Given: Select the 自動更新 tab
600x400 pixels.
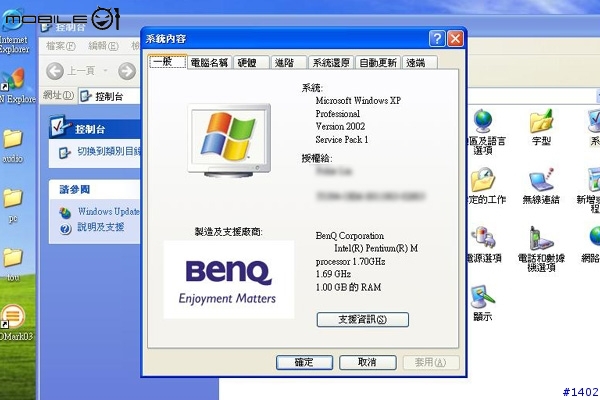Looking at the screenshot, I should tap(378, 62).
